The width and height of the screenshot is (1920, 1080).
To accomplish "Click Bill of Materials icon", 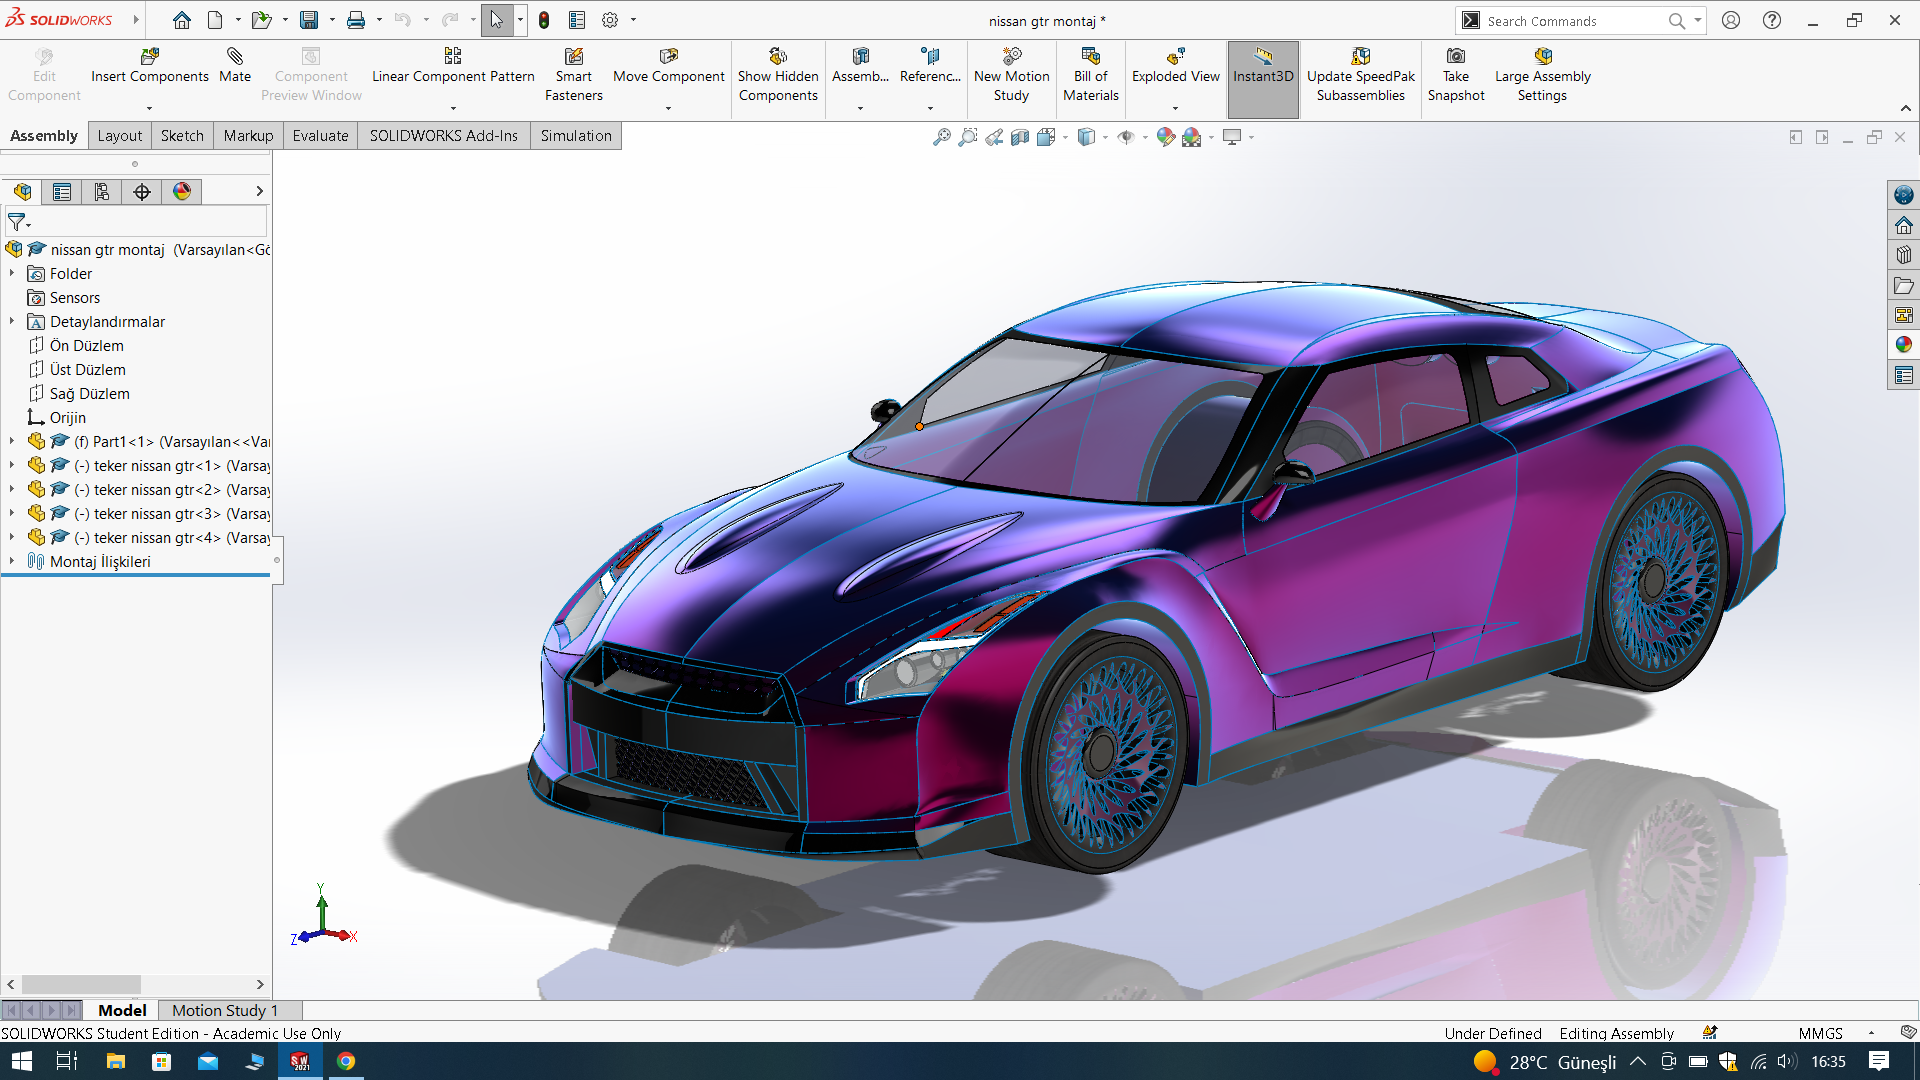I will click(x=1090, y=57).
